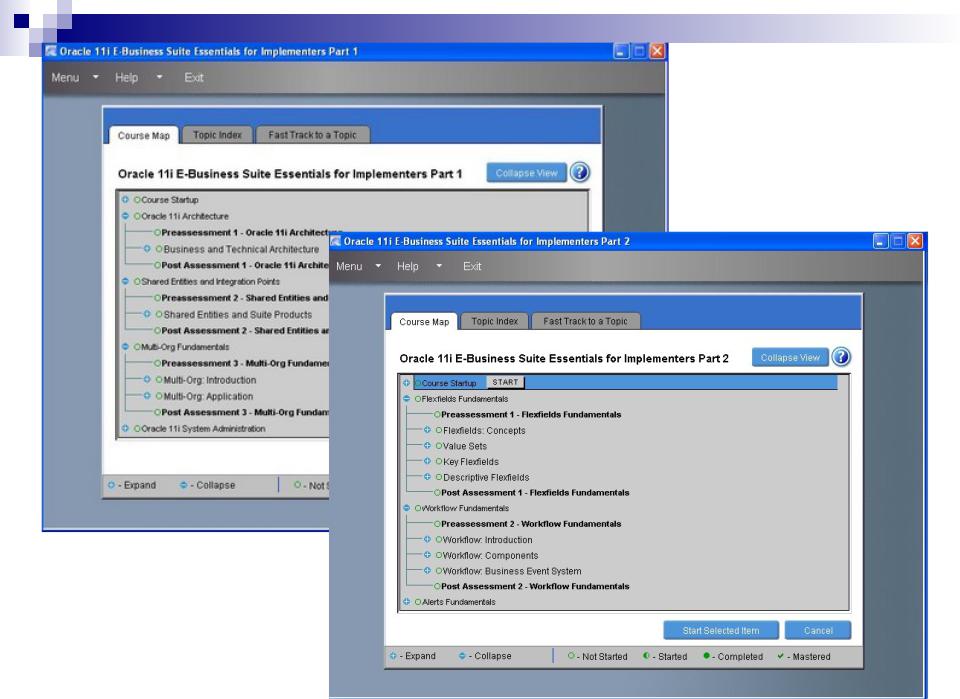Click 'Collapse' legend text in Part 2

492,656
